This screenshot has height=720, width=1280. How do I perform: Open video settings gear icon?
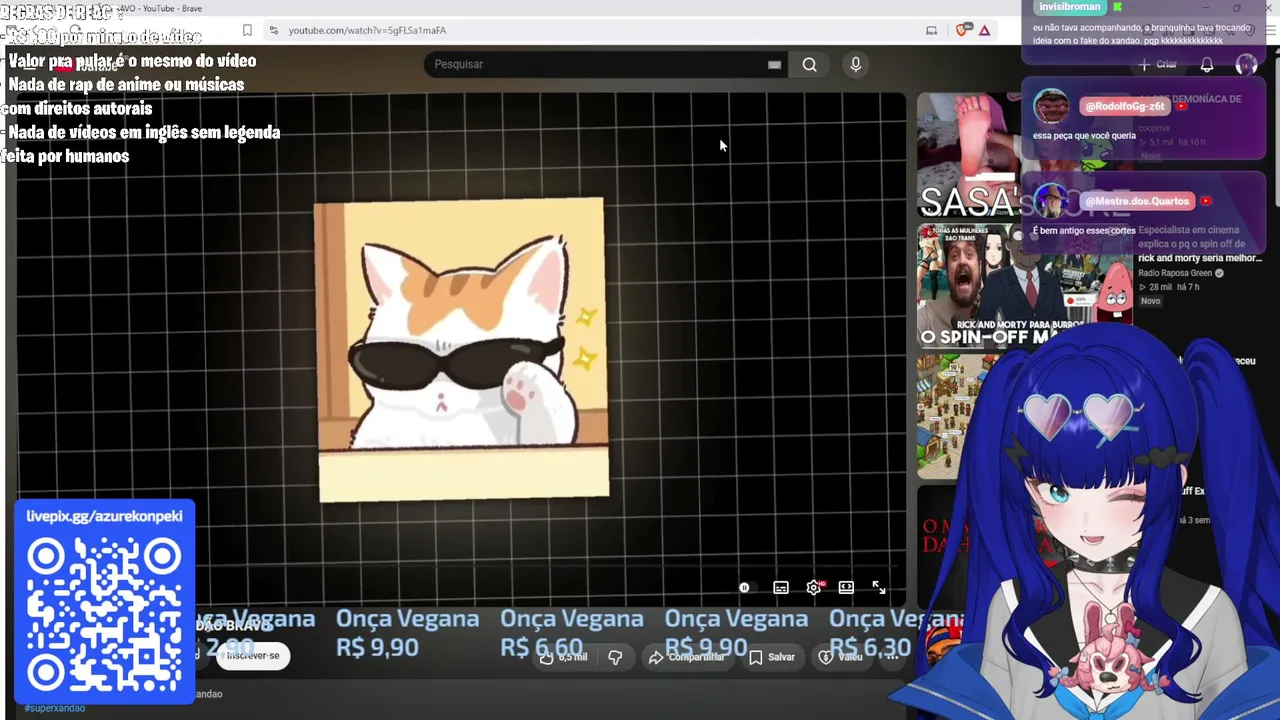click(x=814, y=588)
